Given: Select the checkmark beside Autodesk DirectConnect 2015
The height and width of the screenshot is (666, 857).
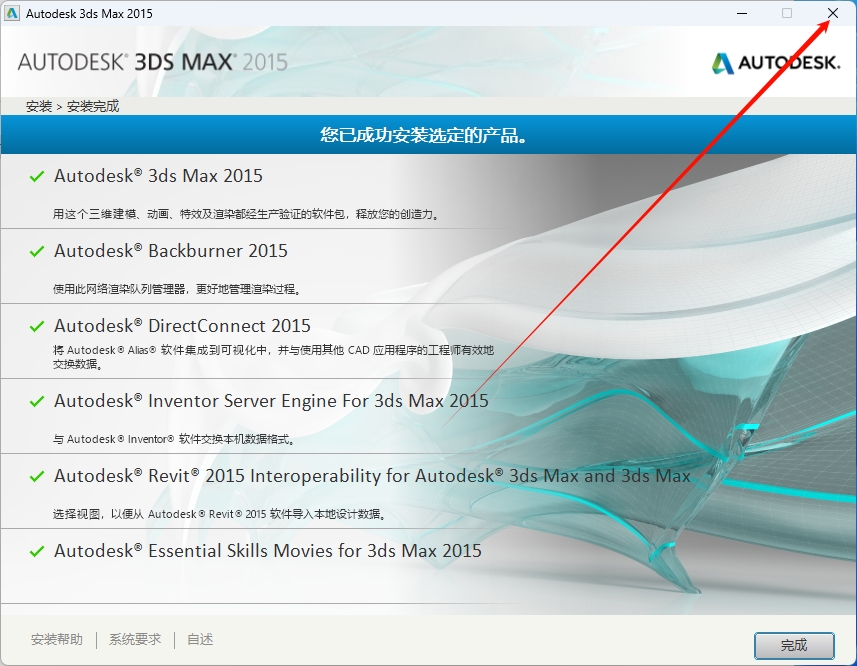Looking at the screenshot, I should (36, 326).
